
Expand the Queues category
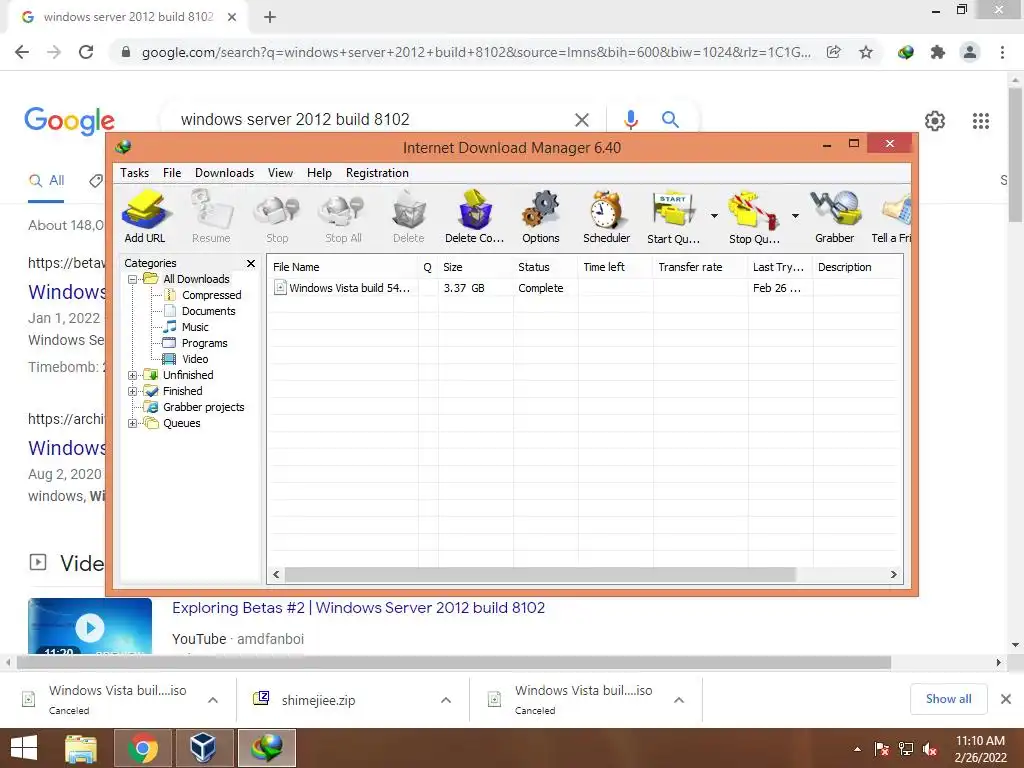pyautogui.click(x=133, y=423)
